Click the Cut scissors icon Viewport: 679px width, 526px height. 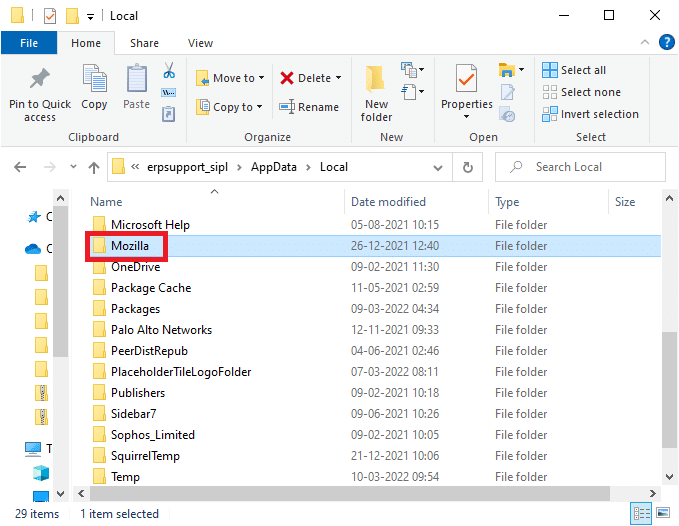point(169,70)
